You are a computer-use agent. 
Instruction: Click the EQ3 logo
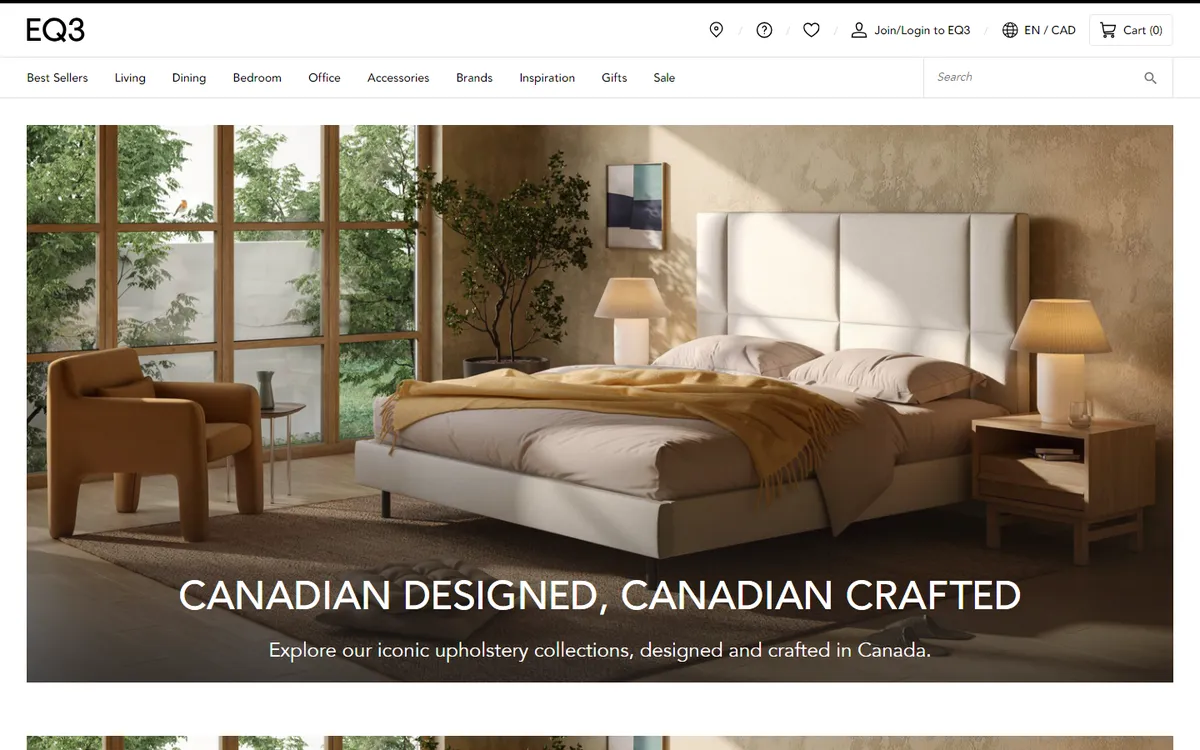tap(56, 30)
